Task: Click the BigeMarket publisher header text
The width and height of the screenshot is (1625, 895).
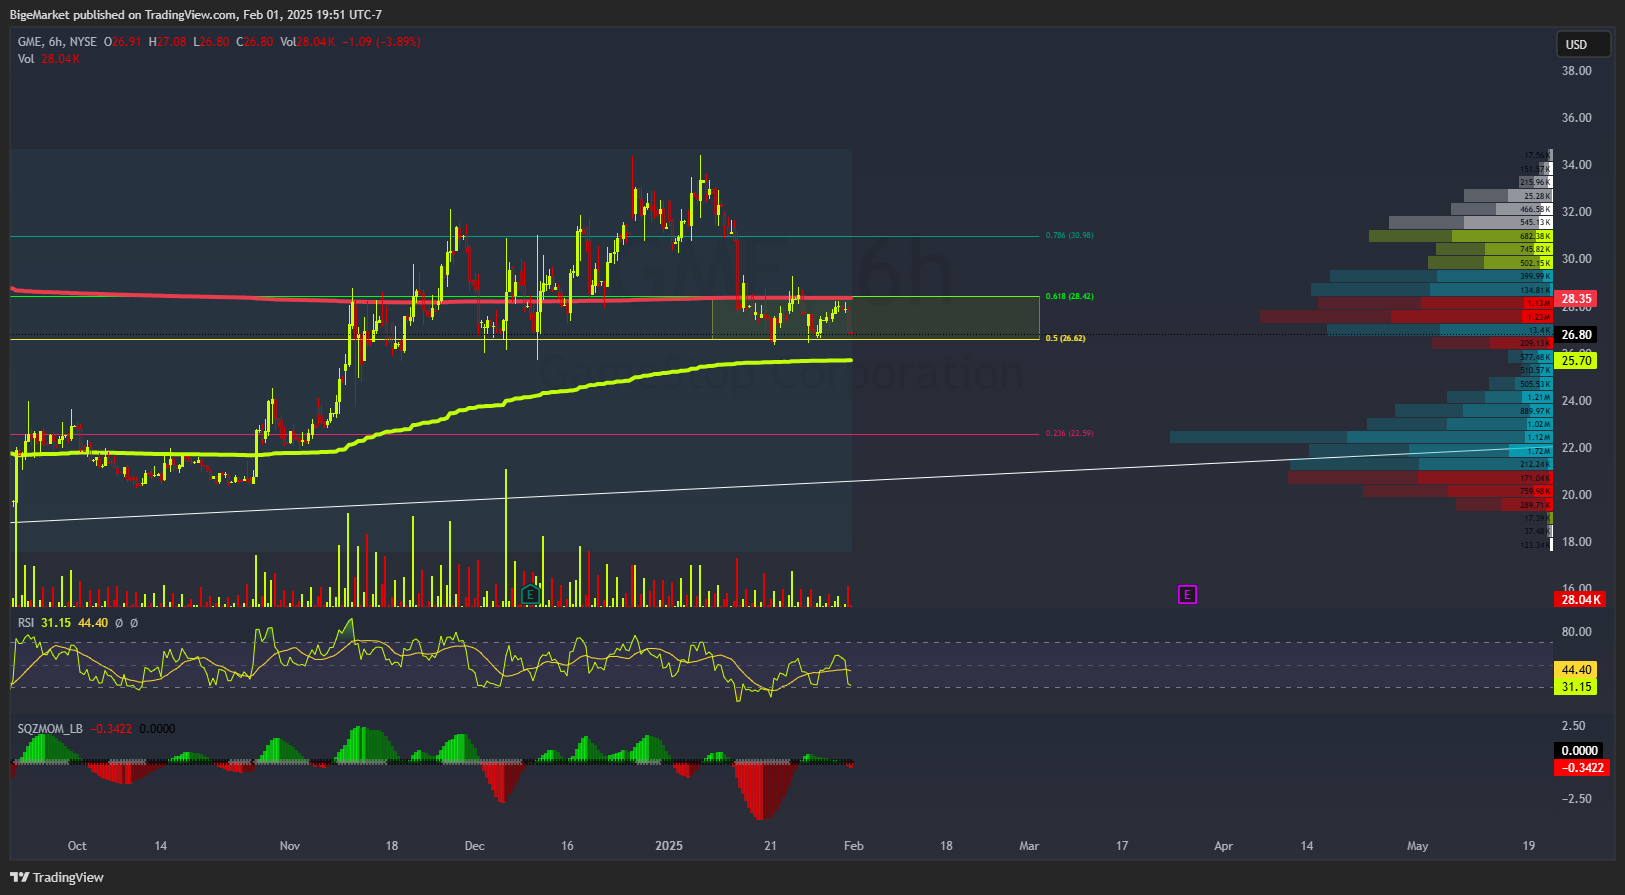Action: pos(195,15)
